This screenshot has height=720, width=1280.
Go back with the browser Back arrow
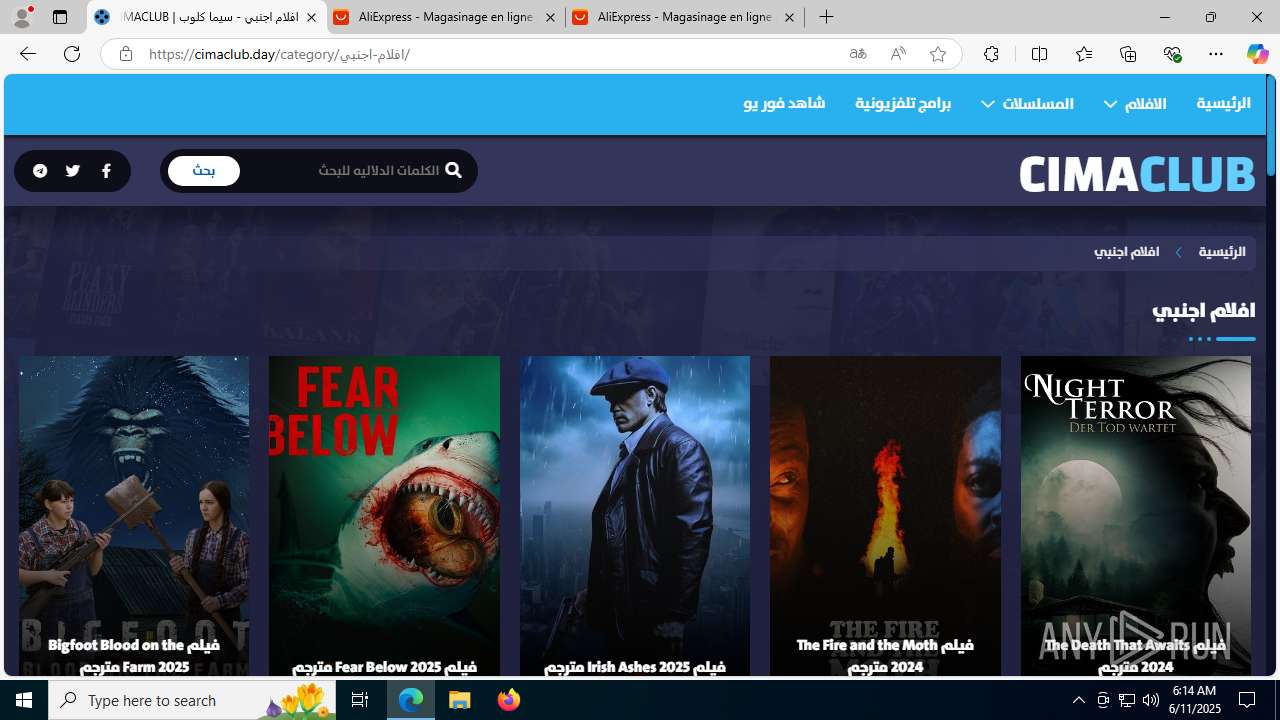(x=27, y=54)
